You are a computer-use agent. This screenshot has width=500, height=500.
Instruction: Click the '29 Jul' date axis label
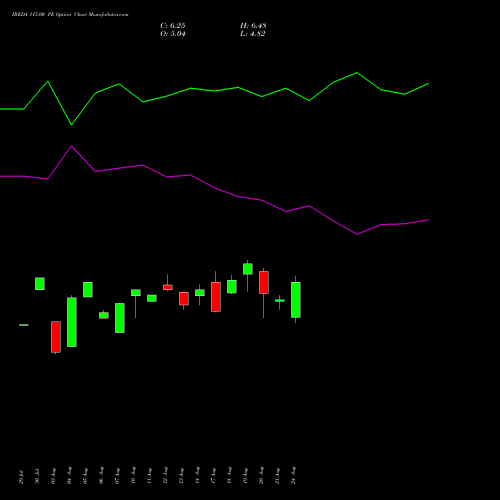tap(21, 476)
